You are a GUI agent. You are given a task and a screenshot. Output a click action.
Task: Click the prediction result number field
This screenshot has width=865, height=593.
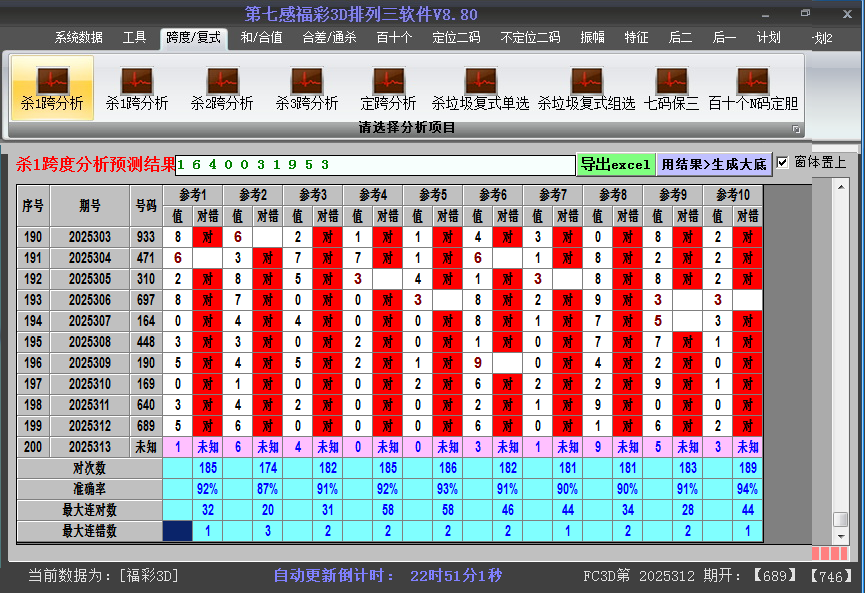(375, 165)
